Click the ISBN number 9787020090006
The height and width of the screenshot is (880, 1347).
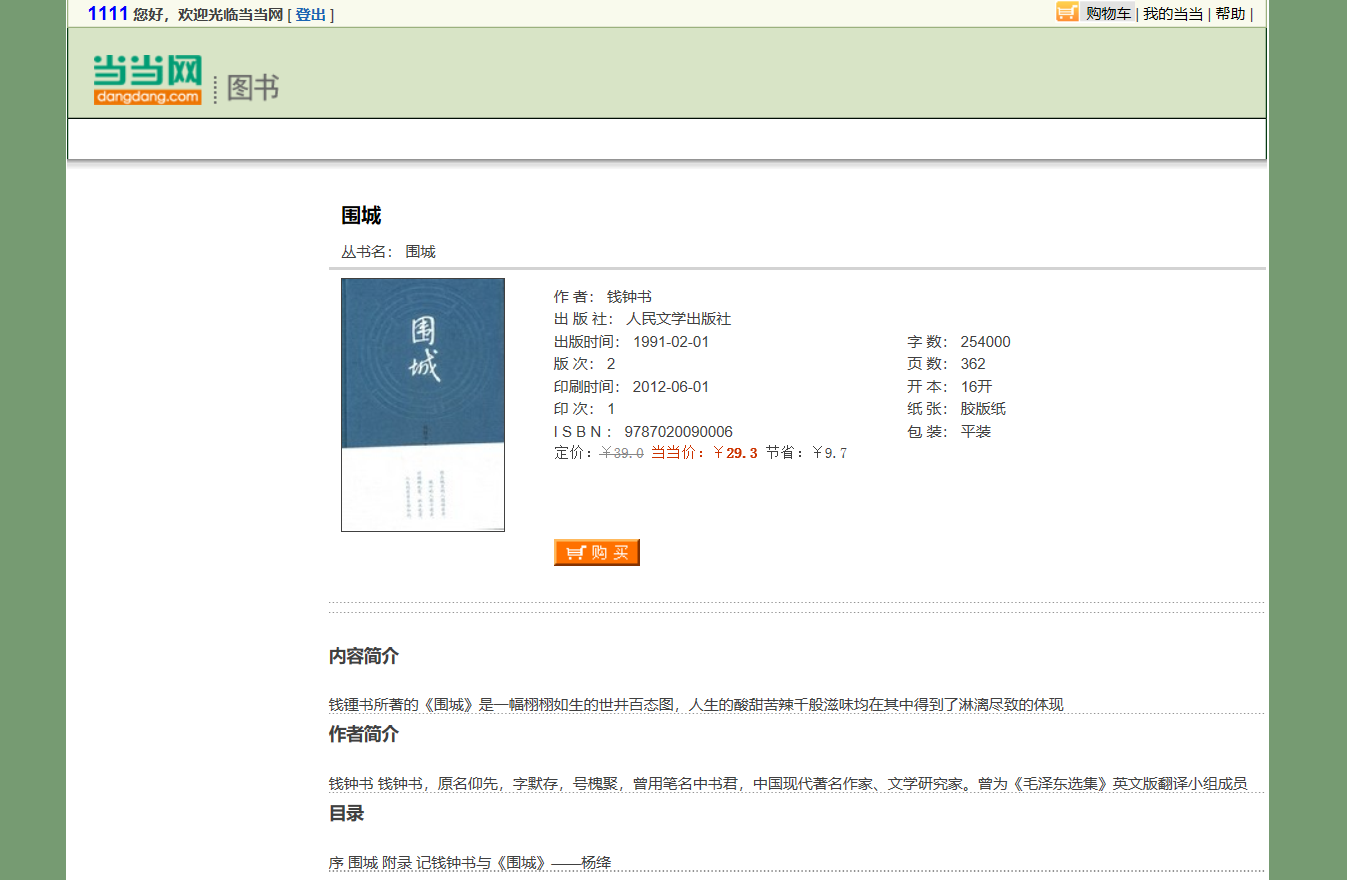pyautogui.click(x=678, y=432)
